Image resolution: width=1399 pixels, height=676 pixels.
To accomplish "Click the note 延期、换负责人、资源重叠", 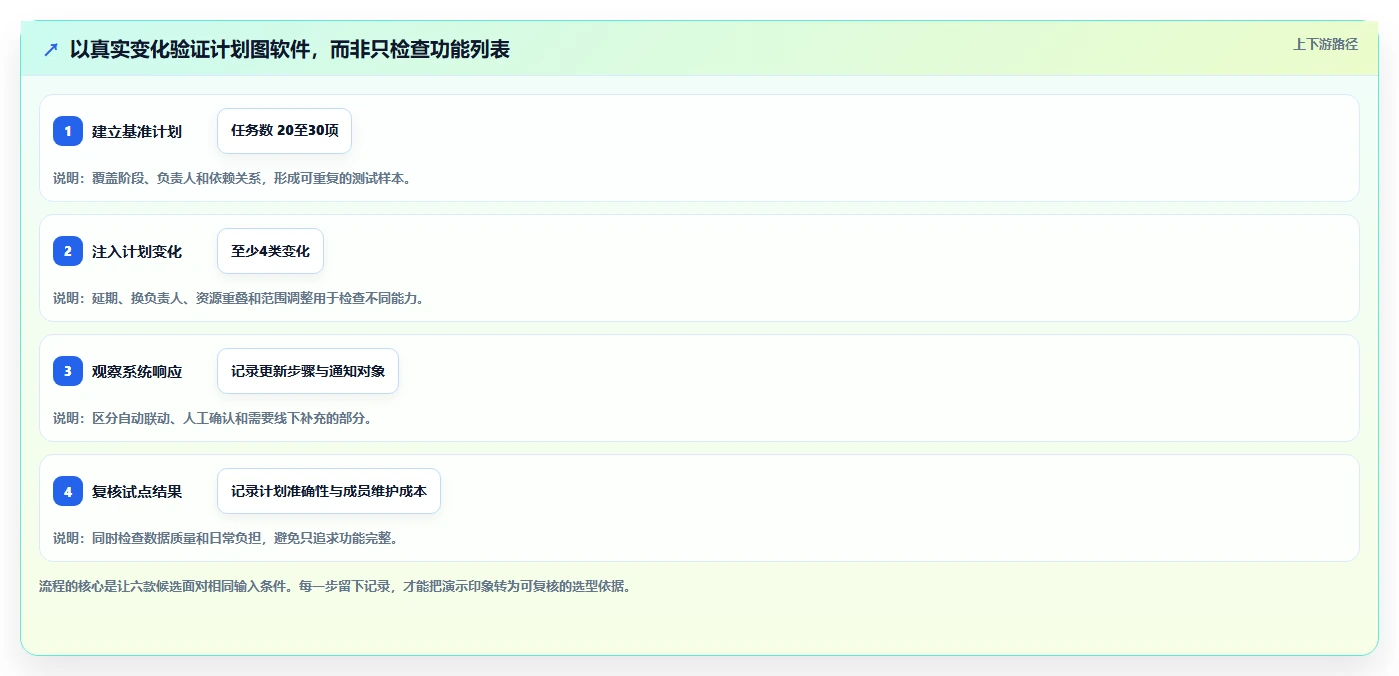I will tap(239, 299).
